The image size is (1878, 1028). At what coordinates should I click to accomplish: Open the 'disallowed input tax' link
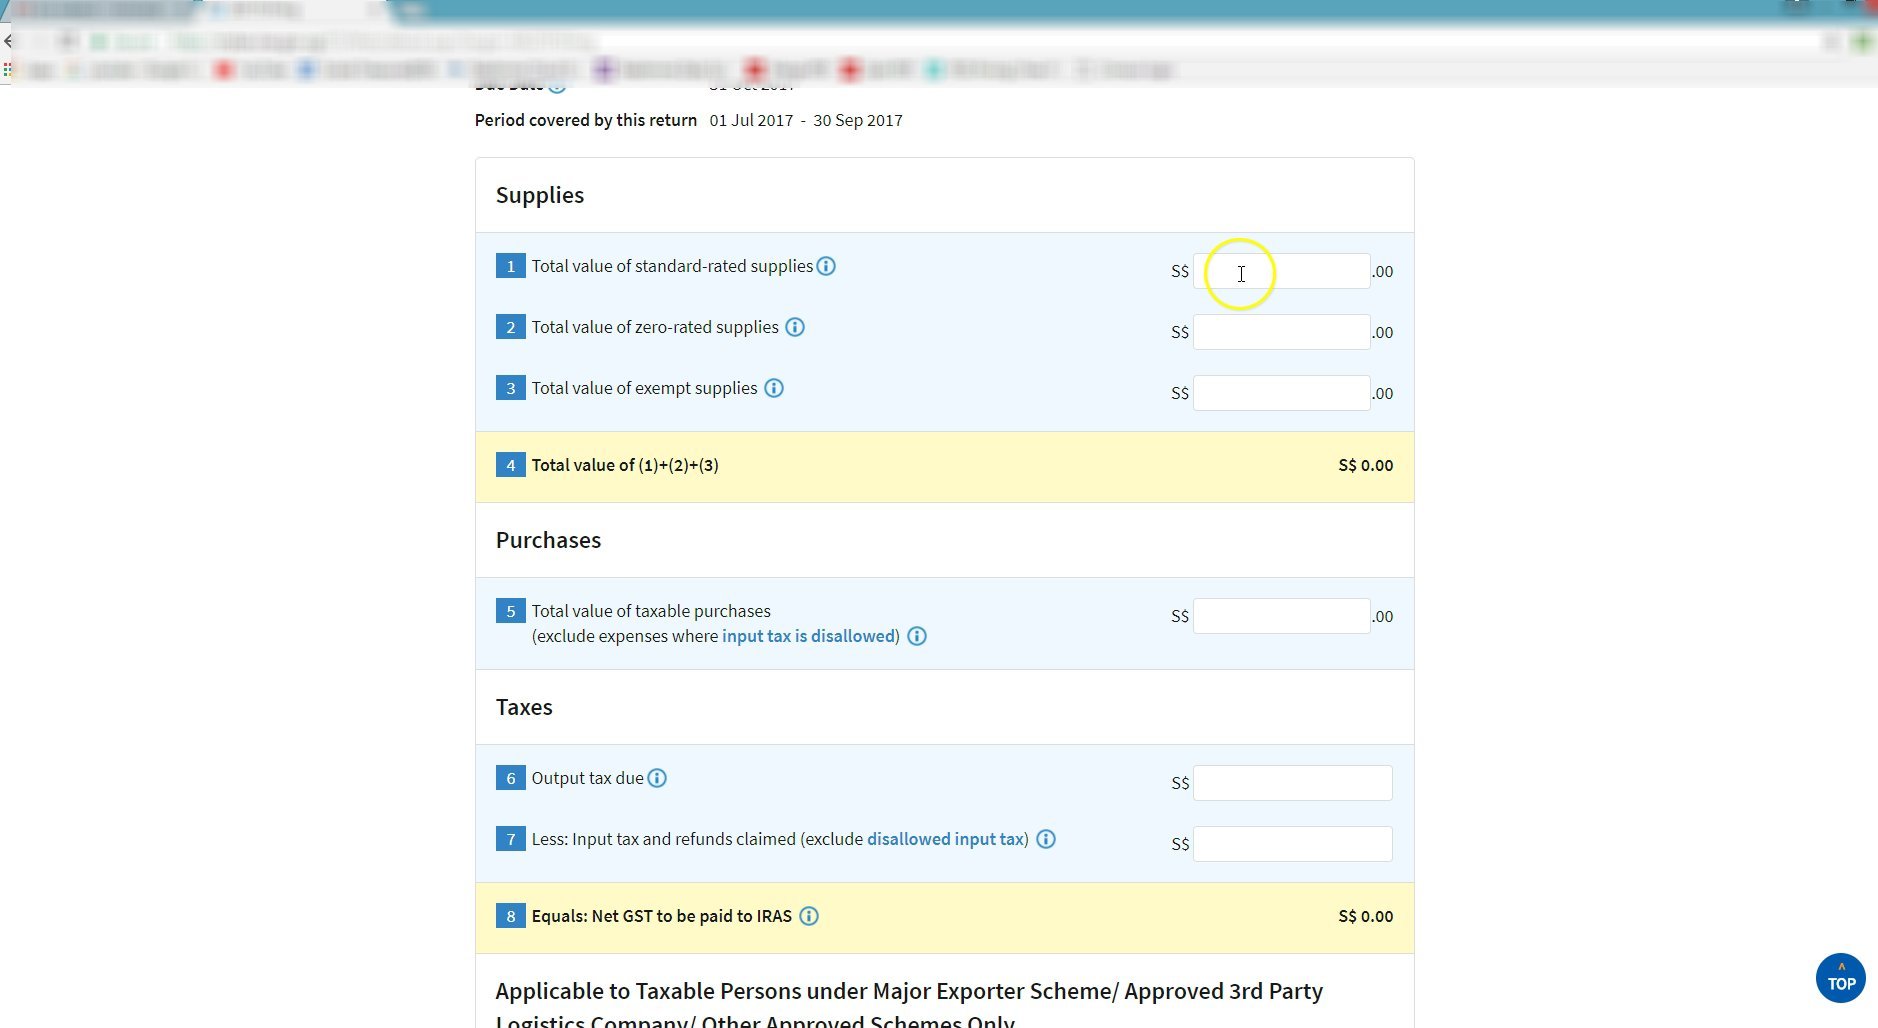click(x=945, y=839)
